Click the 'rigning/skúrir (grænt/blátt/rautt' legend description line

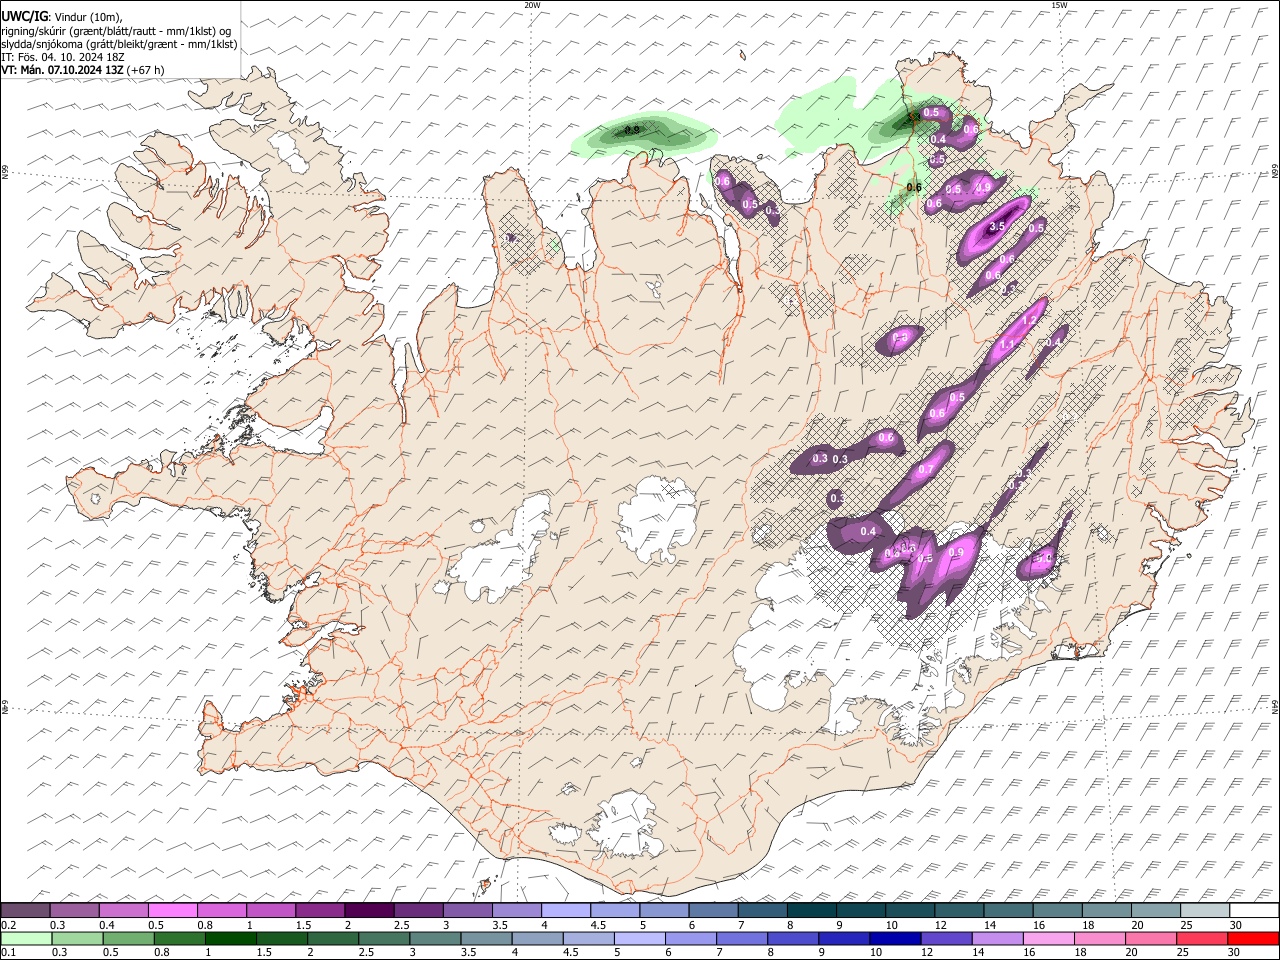tap(117, 31)
